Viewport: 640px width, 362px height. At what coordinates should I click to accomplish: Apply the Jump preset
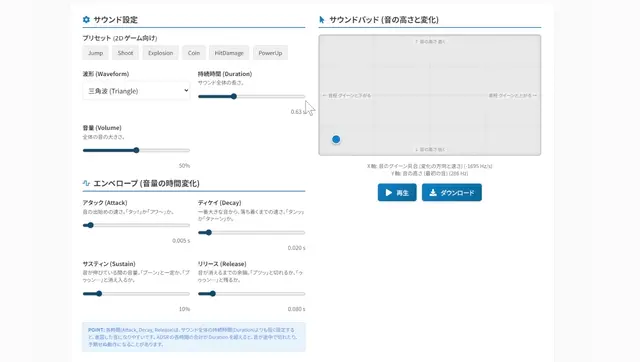pos(96,53)
